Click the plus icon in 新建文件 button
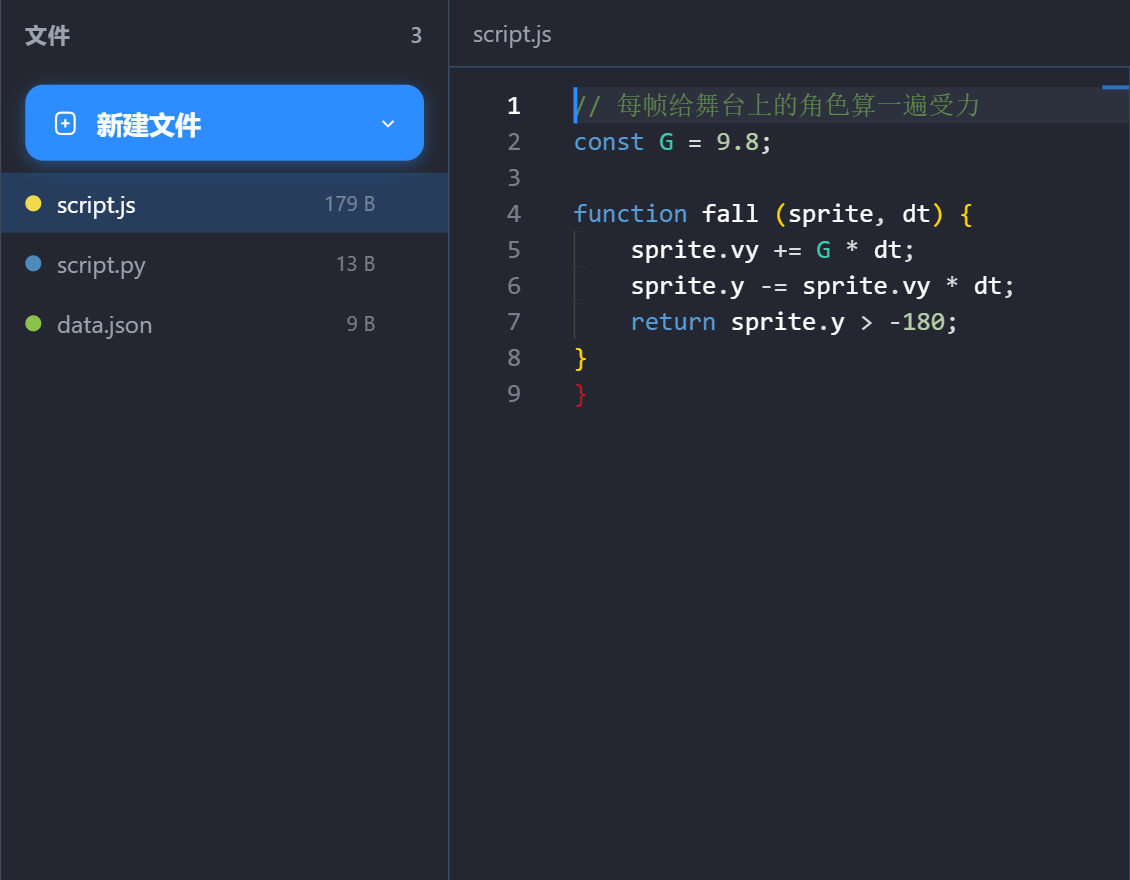 (65, 124)
